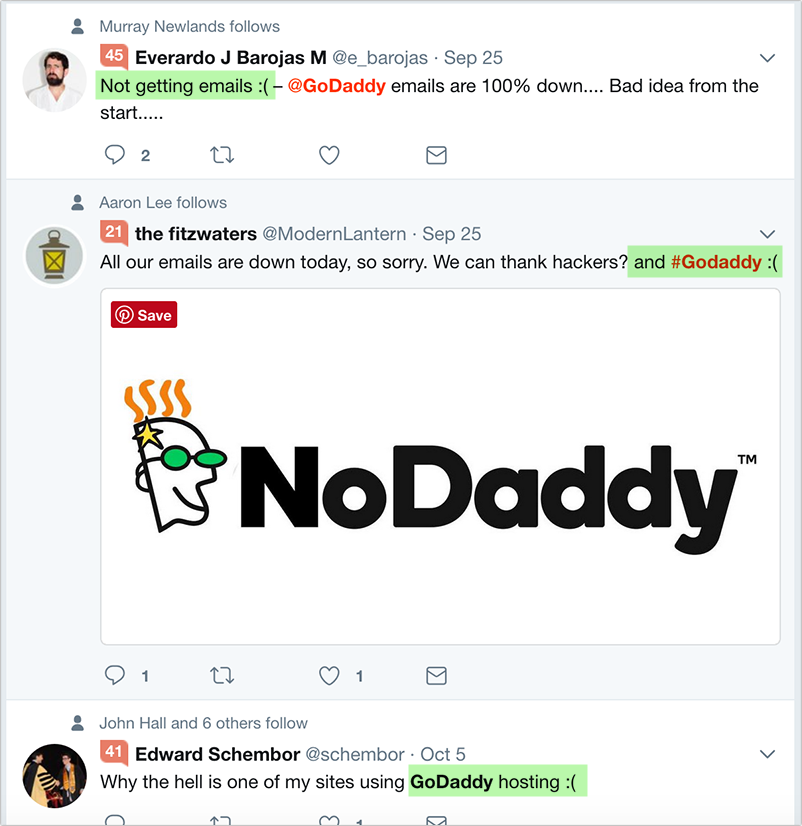The image size is (802, 826).
Task: Send Everardo's tweet via direct message
Action: 436,155
